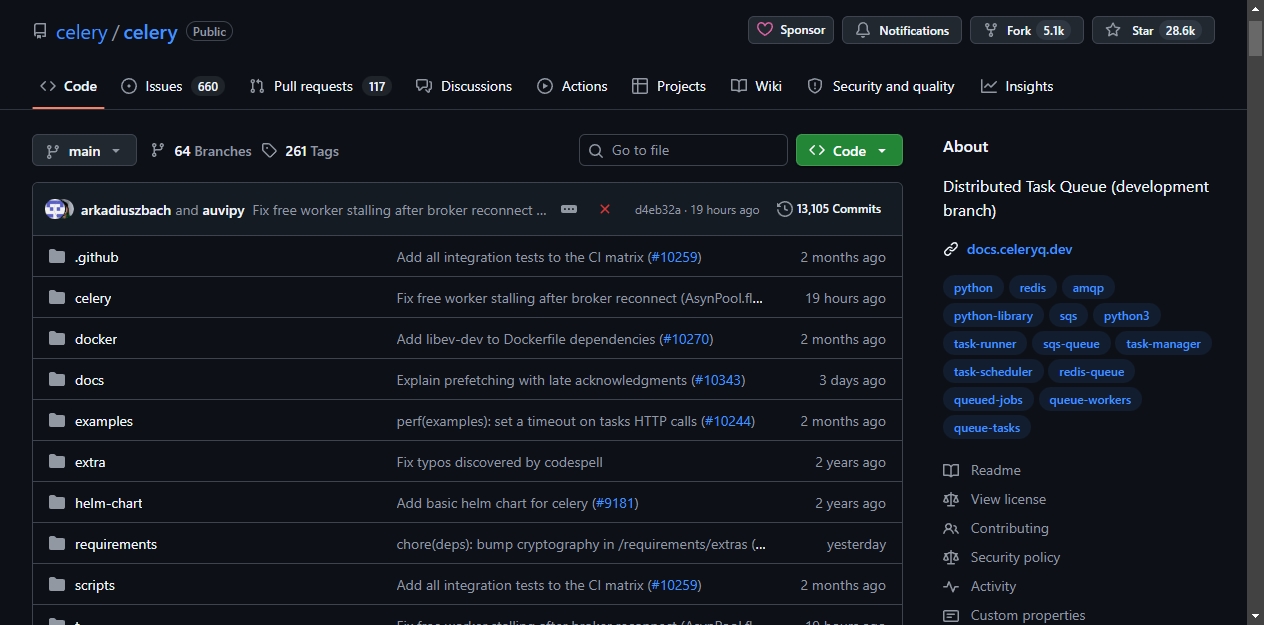Click the red failed checks X icon
The image size is (1264, 625).
click(x=605, y=209)
